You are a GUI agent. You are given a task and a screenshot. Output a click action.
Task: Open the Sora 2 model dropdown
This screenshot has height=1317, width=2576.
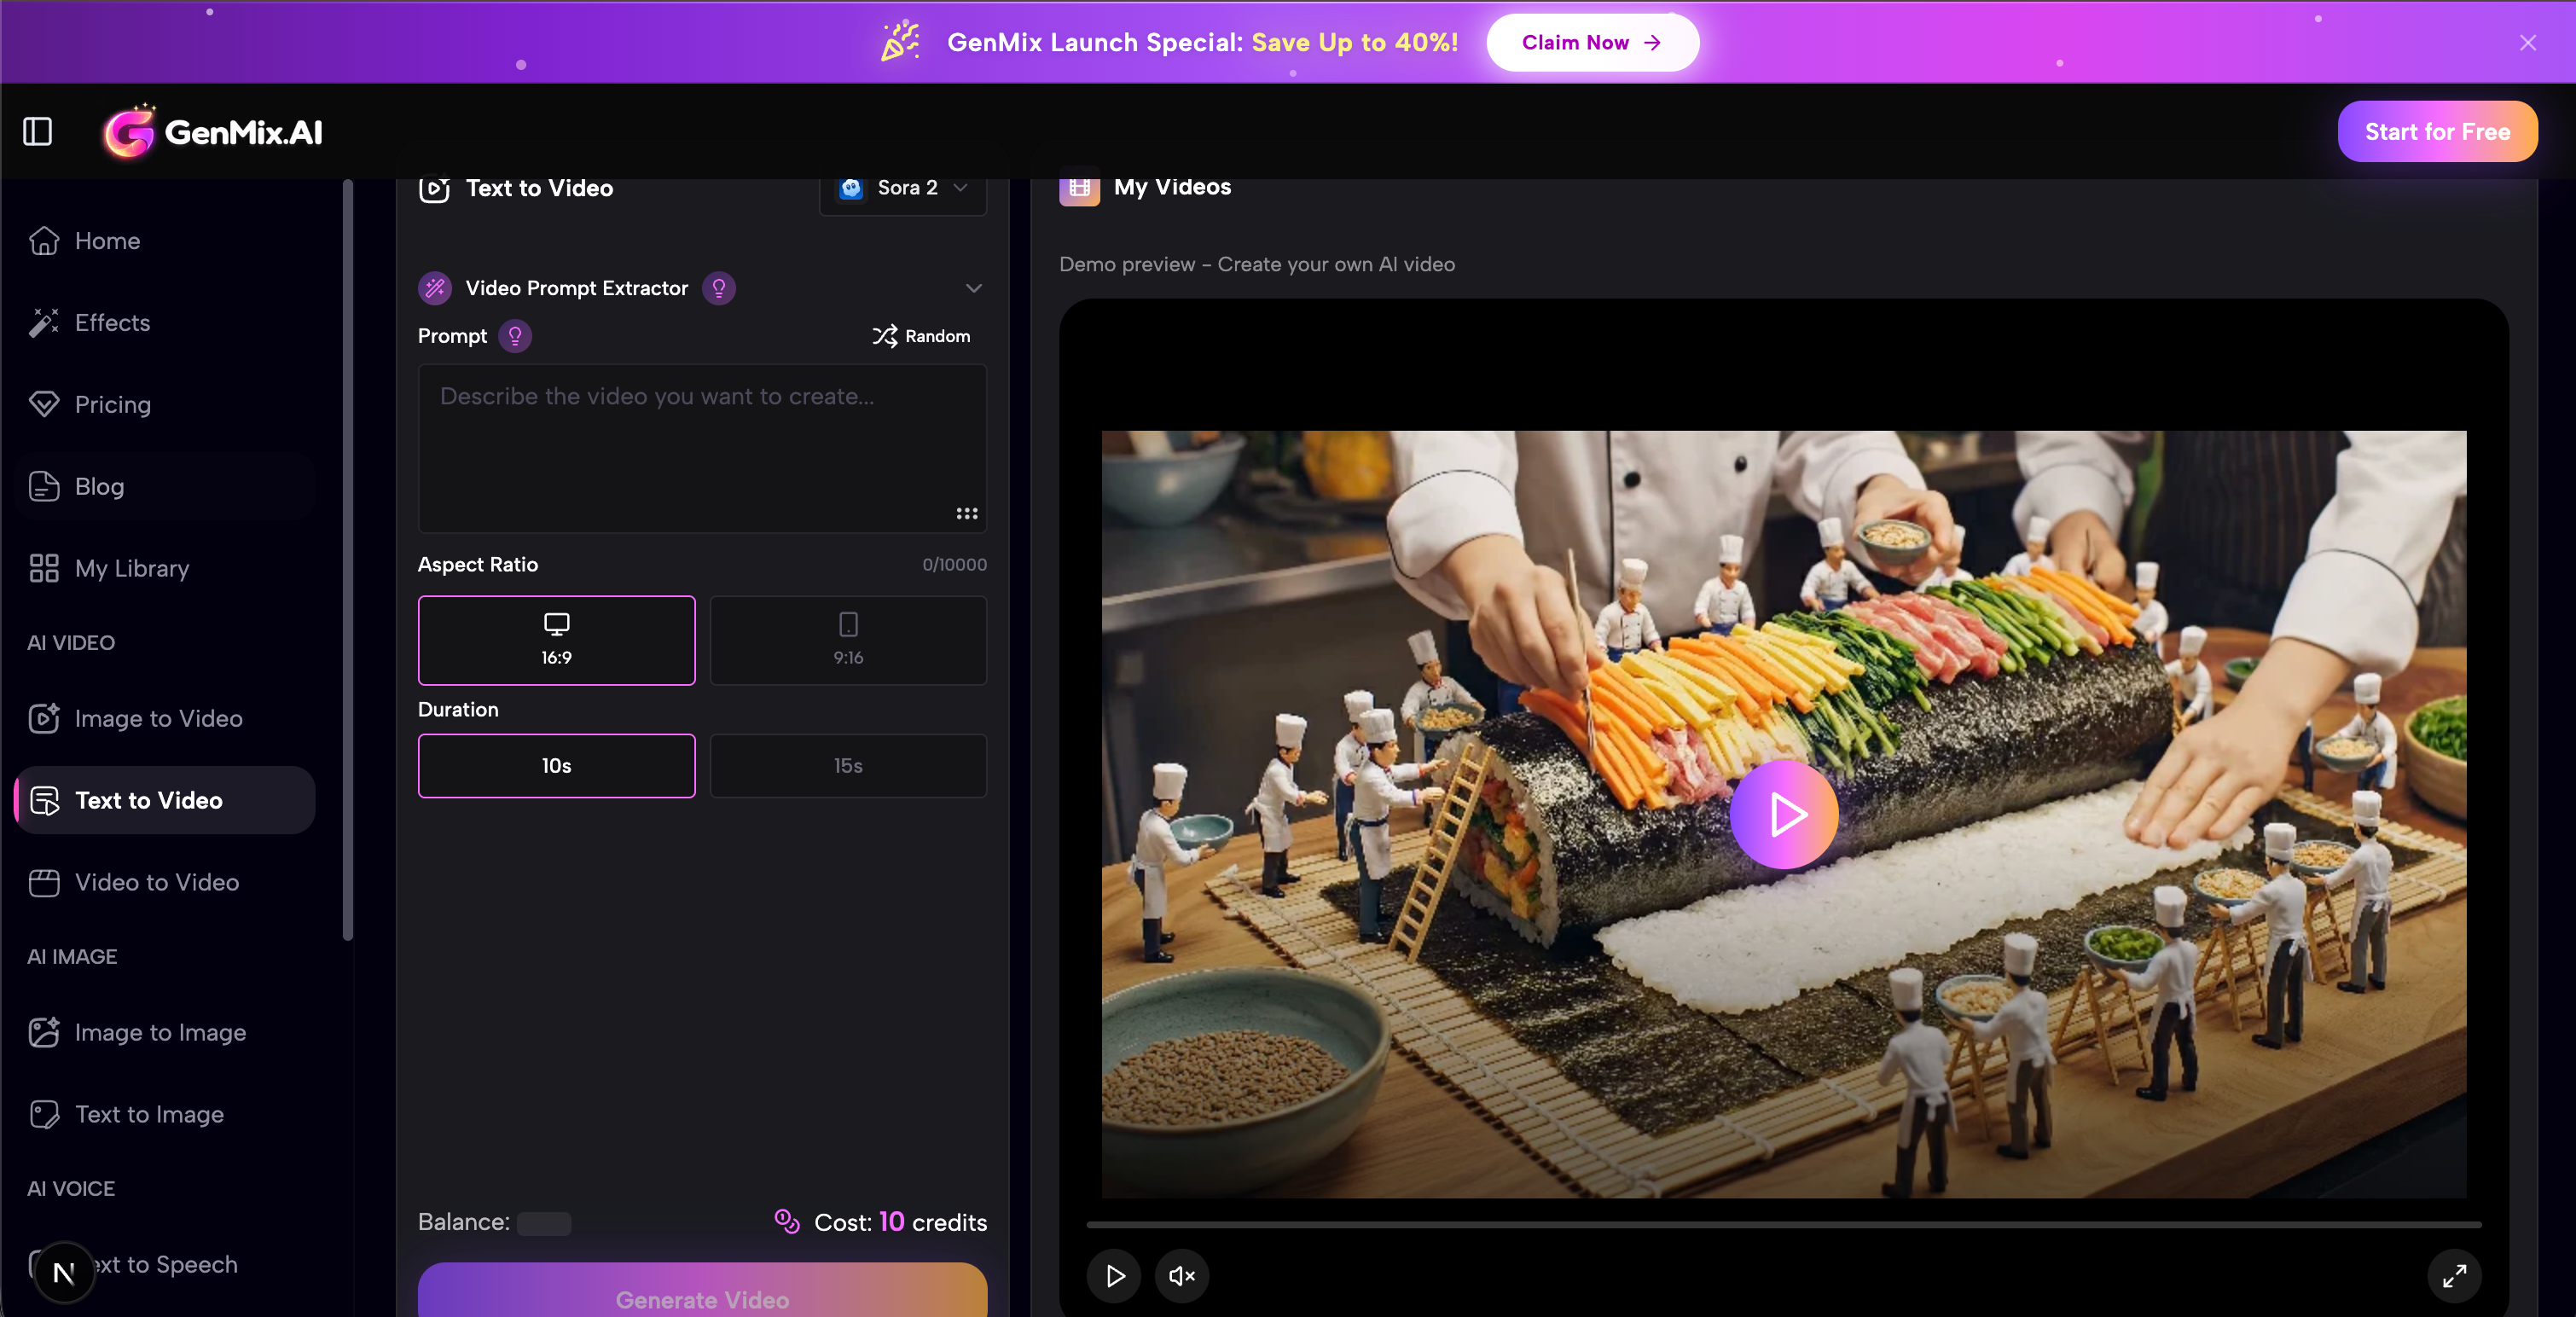pos(901,188)
